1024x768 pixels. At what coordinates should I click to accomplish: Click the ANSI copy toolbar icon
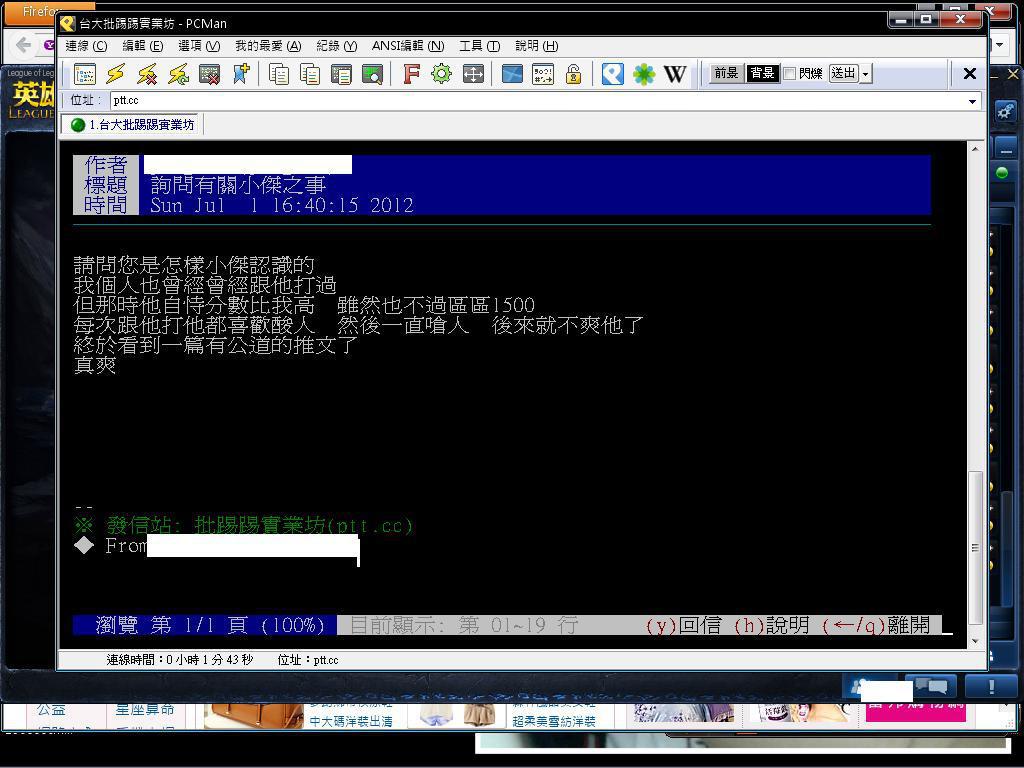coord(310,74)
